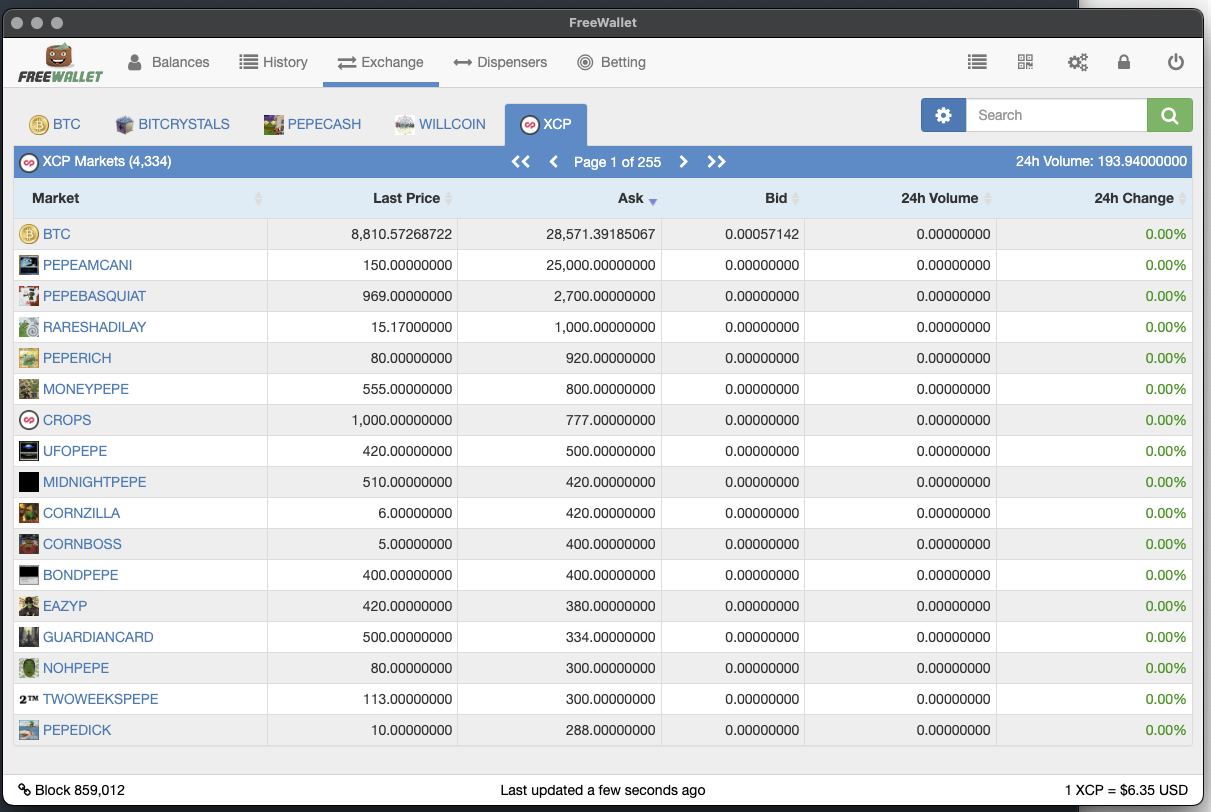The height and width of the screenshot is (812, 1211).
Task: Click the search settings gear button
Action: pos(943,115)
